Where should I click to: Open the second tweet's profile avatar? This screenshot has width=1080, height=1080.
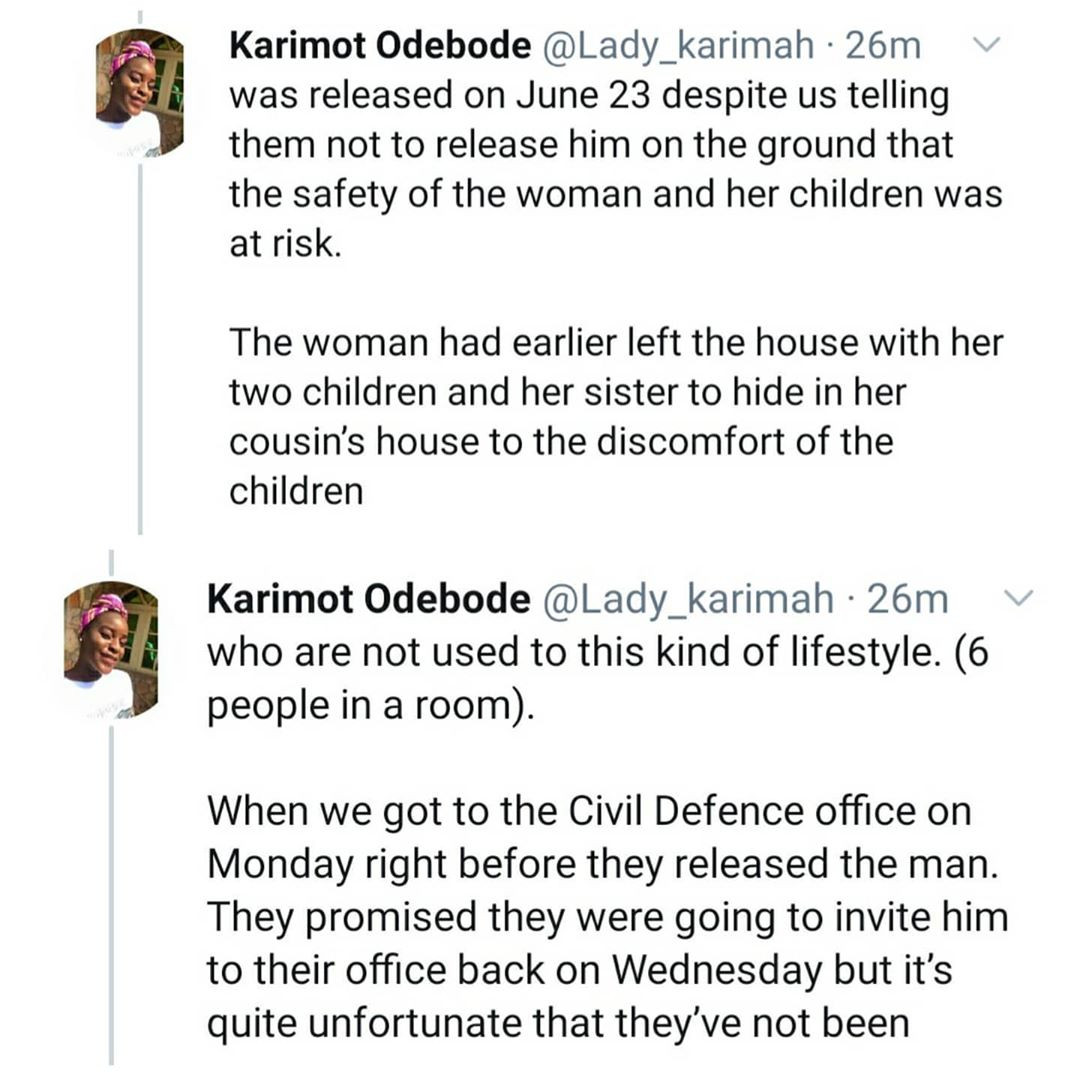111,650
